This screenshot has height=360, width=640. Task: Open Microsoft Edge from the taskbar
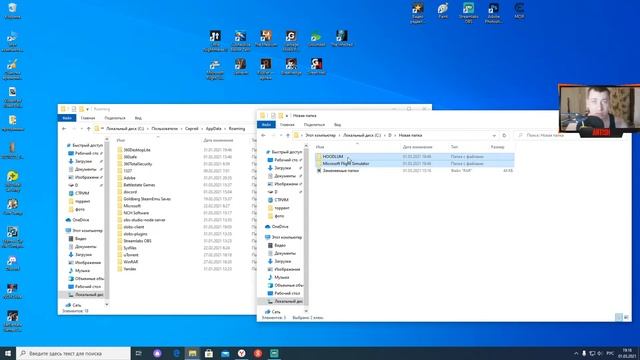(x=176, y=353)
